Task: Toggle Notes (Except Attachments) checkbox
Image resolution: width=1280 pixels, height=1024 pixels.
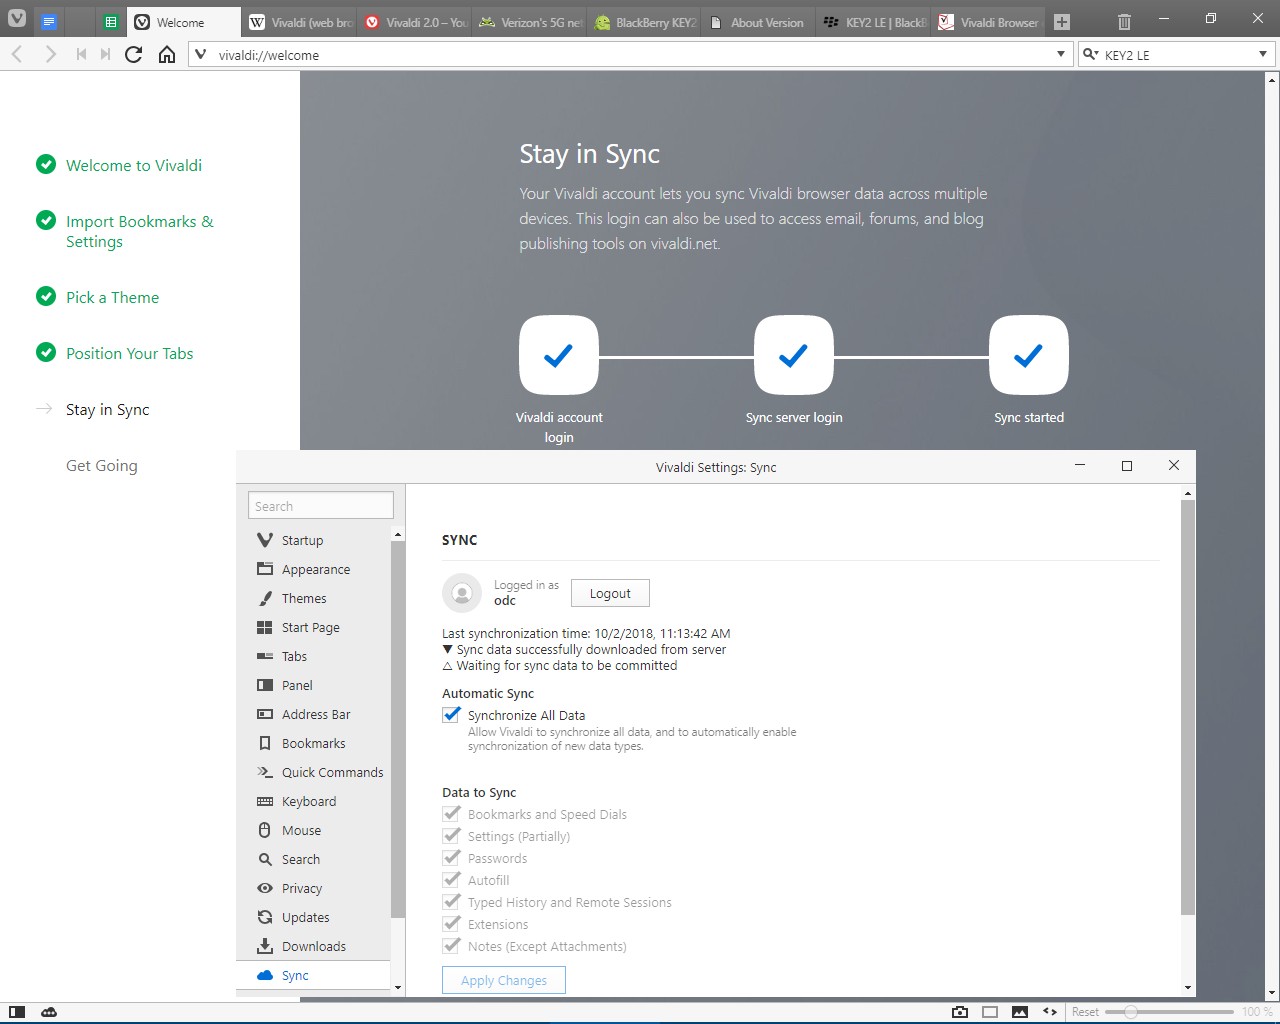Action: point(452,945)
